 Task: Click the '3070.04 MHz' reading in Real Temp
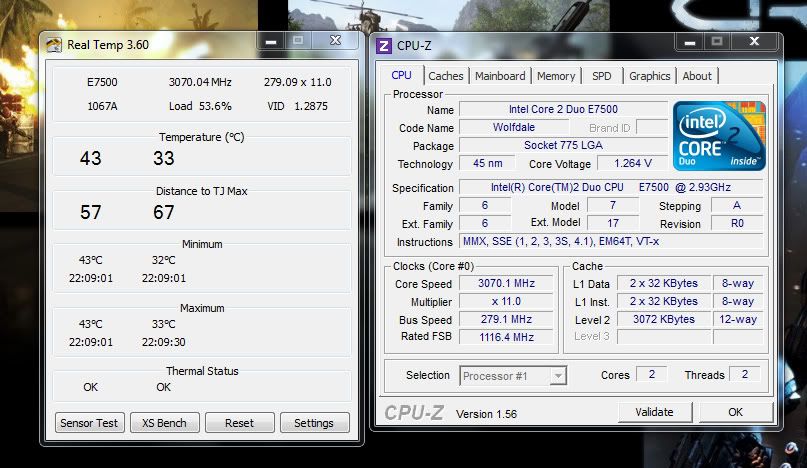(200, 82)
